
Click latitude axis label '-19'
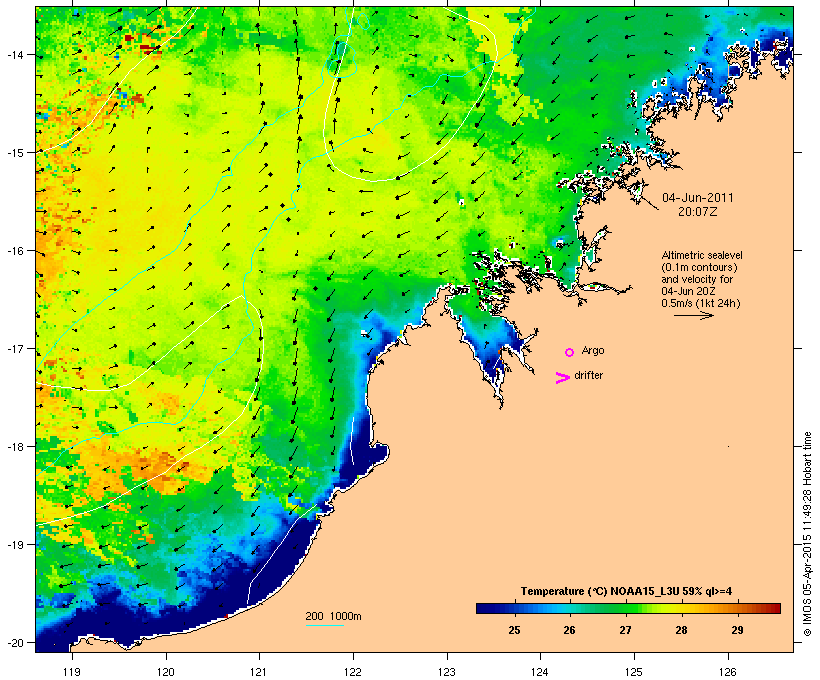click(x=14, y=545)
